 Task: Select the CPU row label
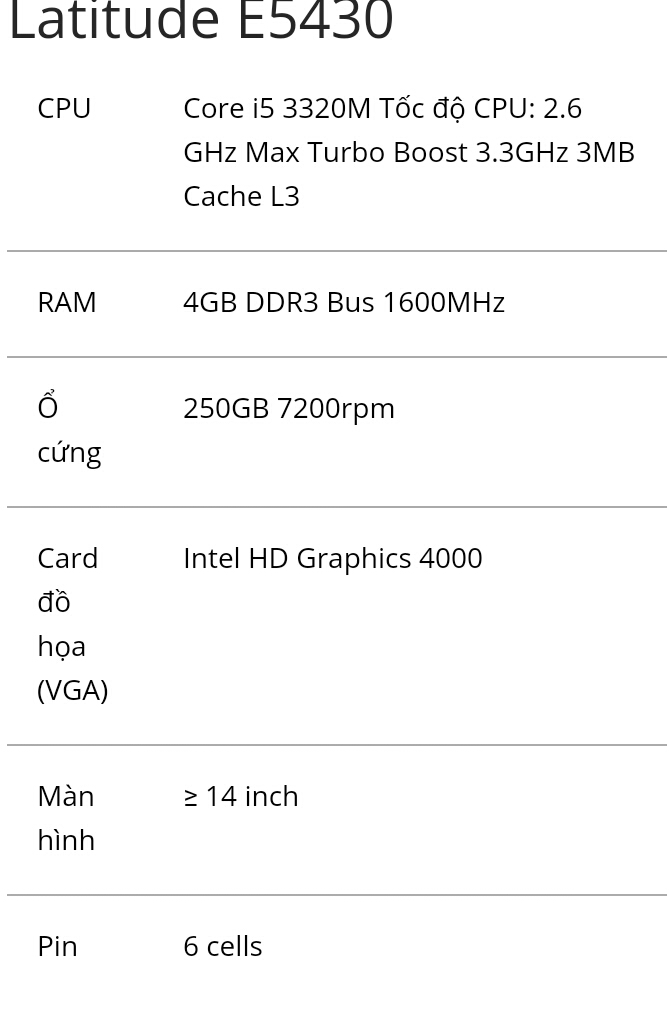(64, 108)
